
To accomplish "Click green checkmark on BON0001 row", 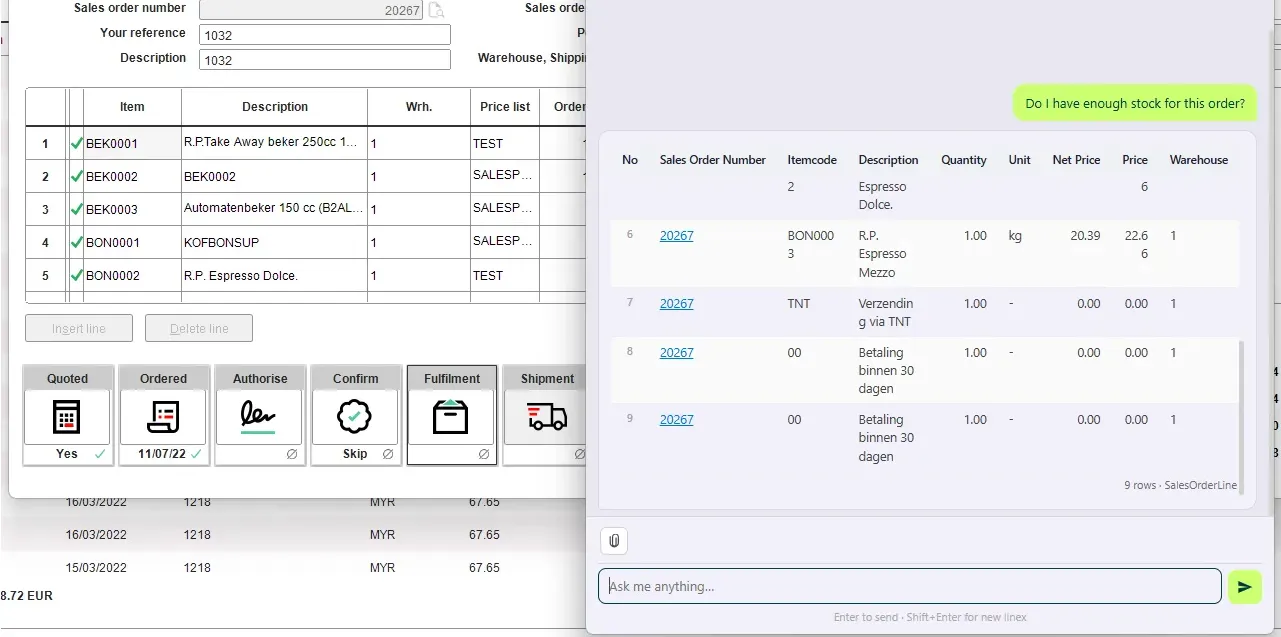I will [77, 242].
